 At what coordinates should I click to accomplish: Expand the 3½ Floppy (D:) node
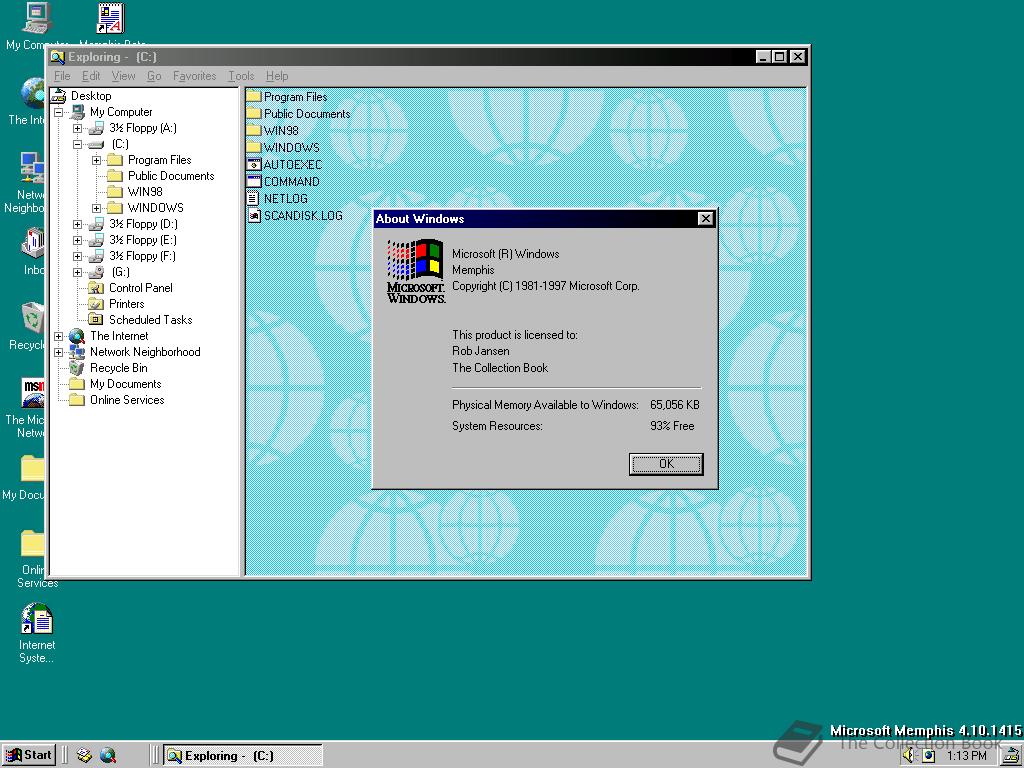[x=78, y=225]
